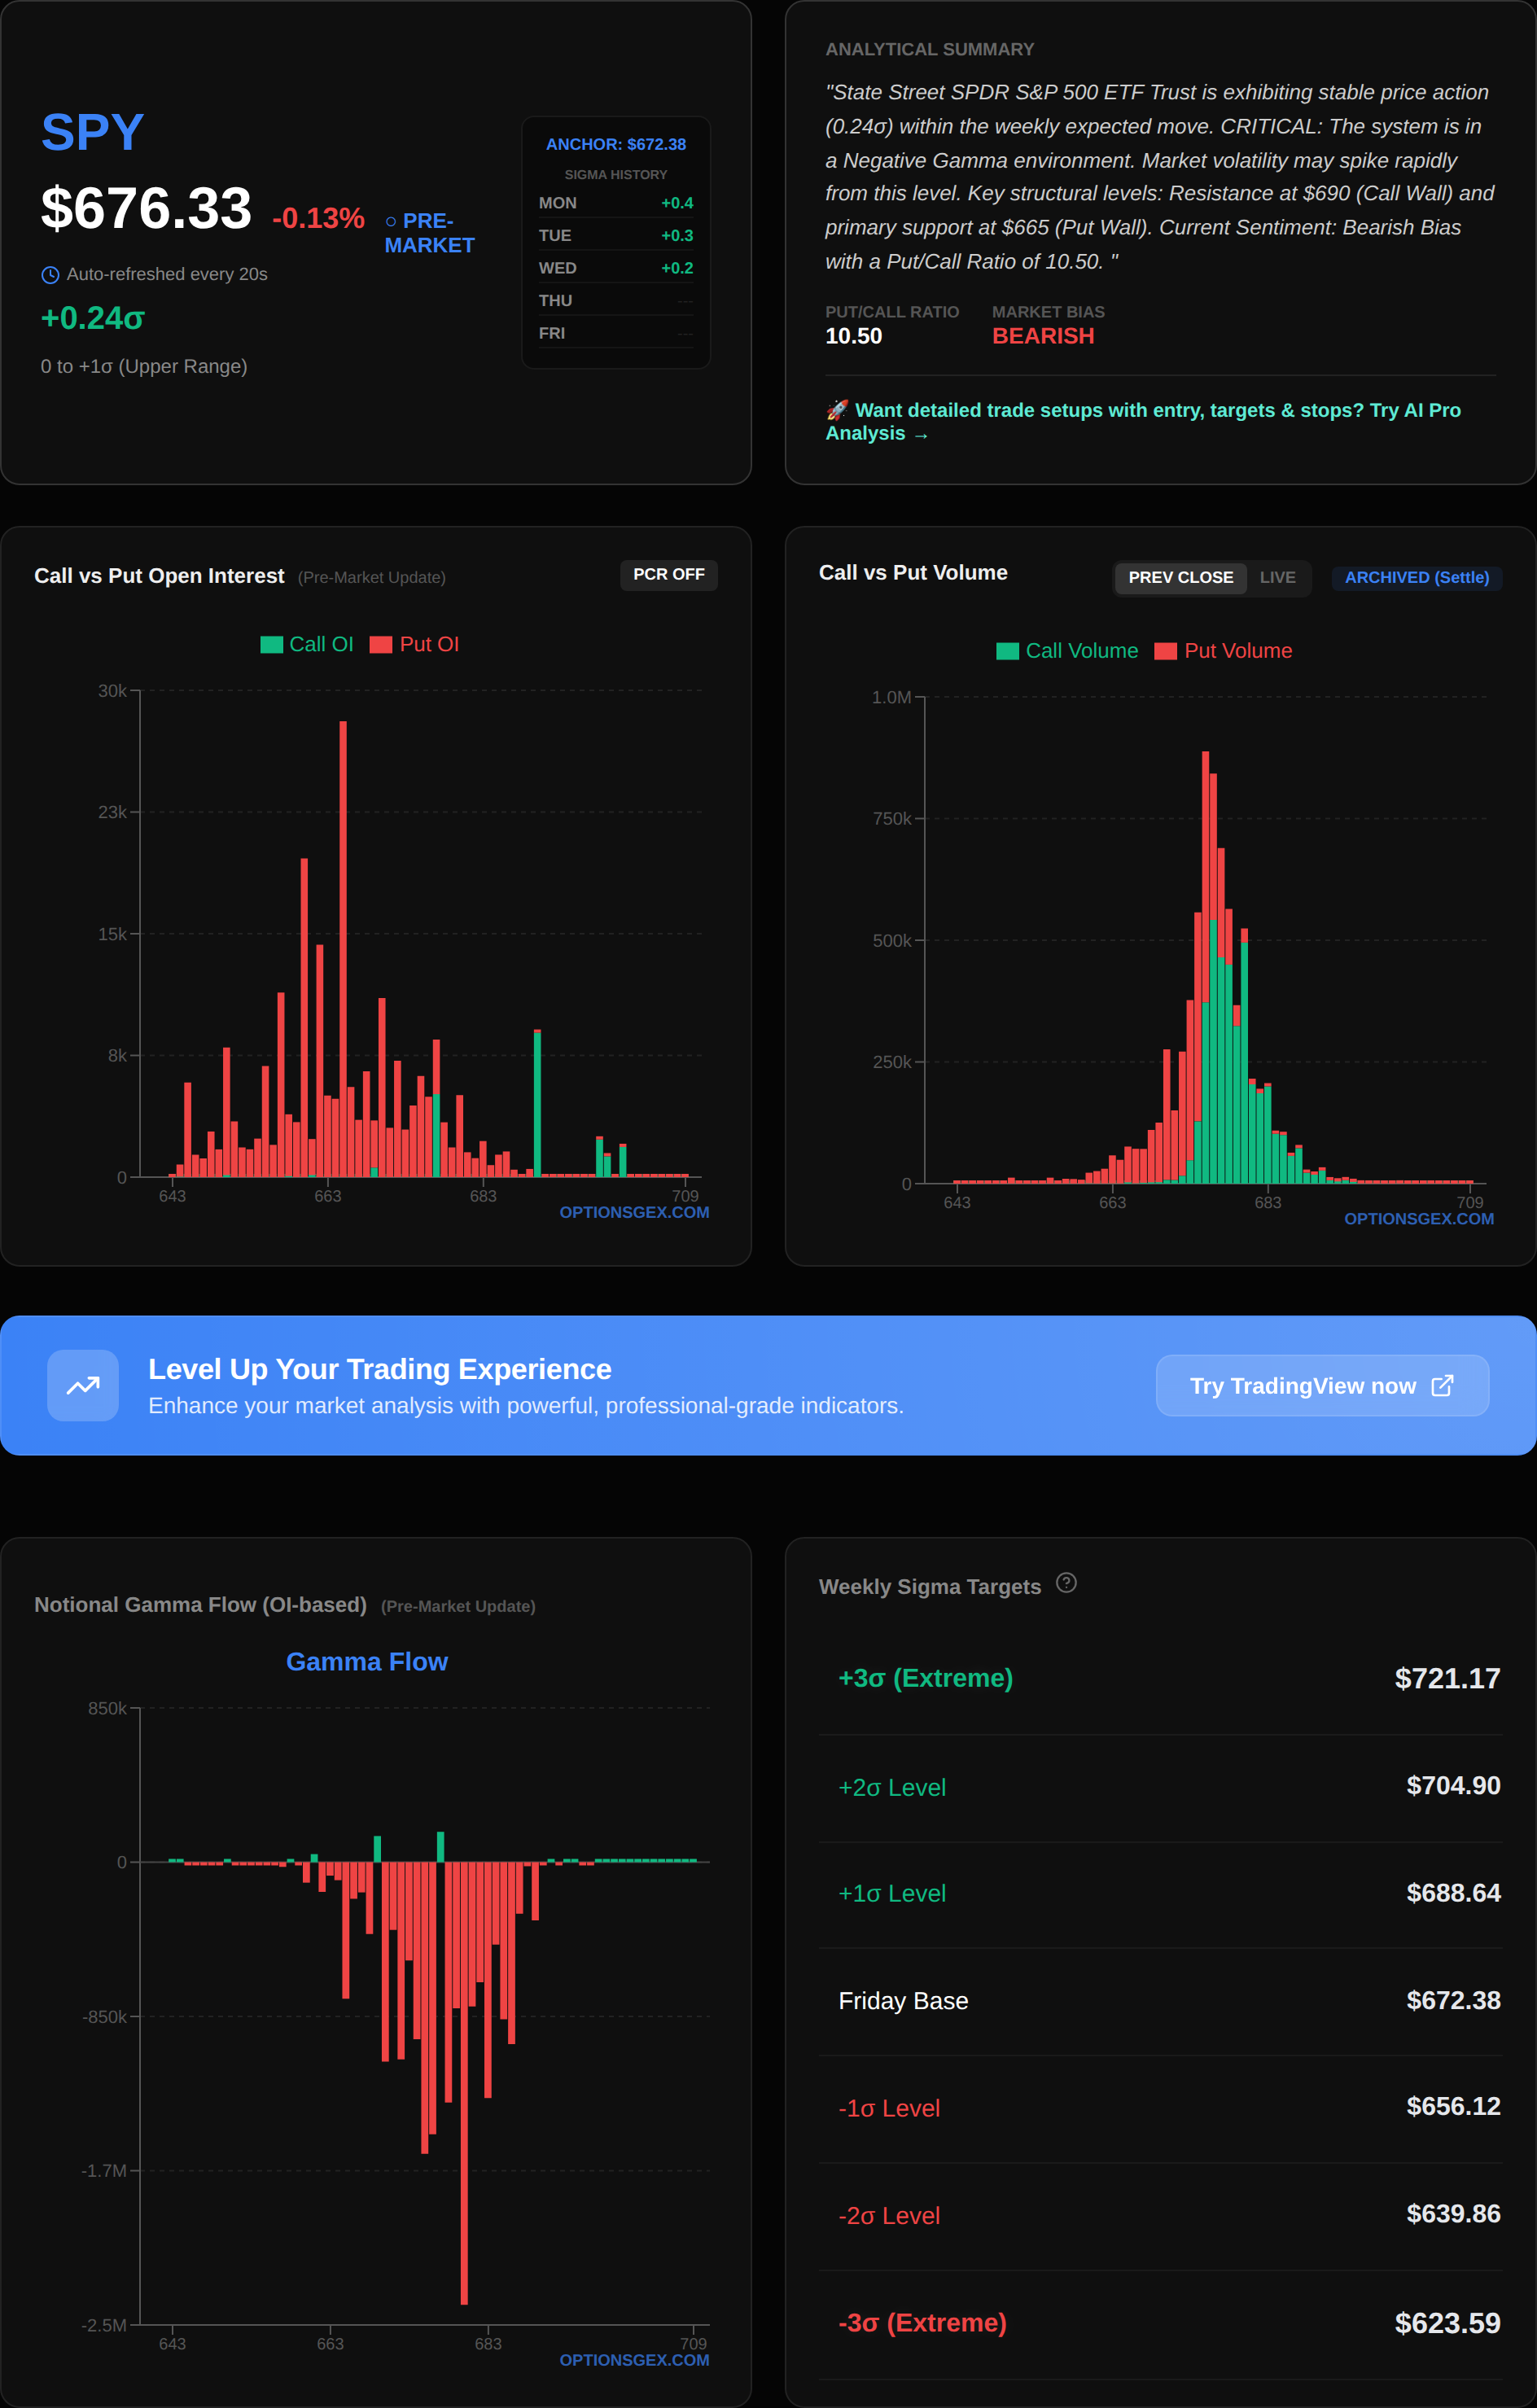Click the pre-market status circle indicator

click(x=391, y=222)
